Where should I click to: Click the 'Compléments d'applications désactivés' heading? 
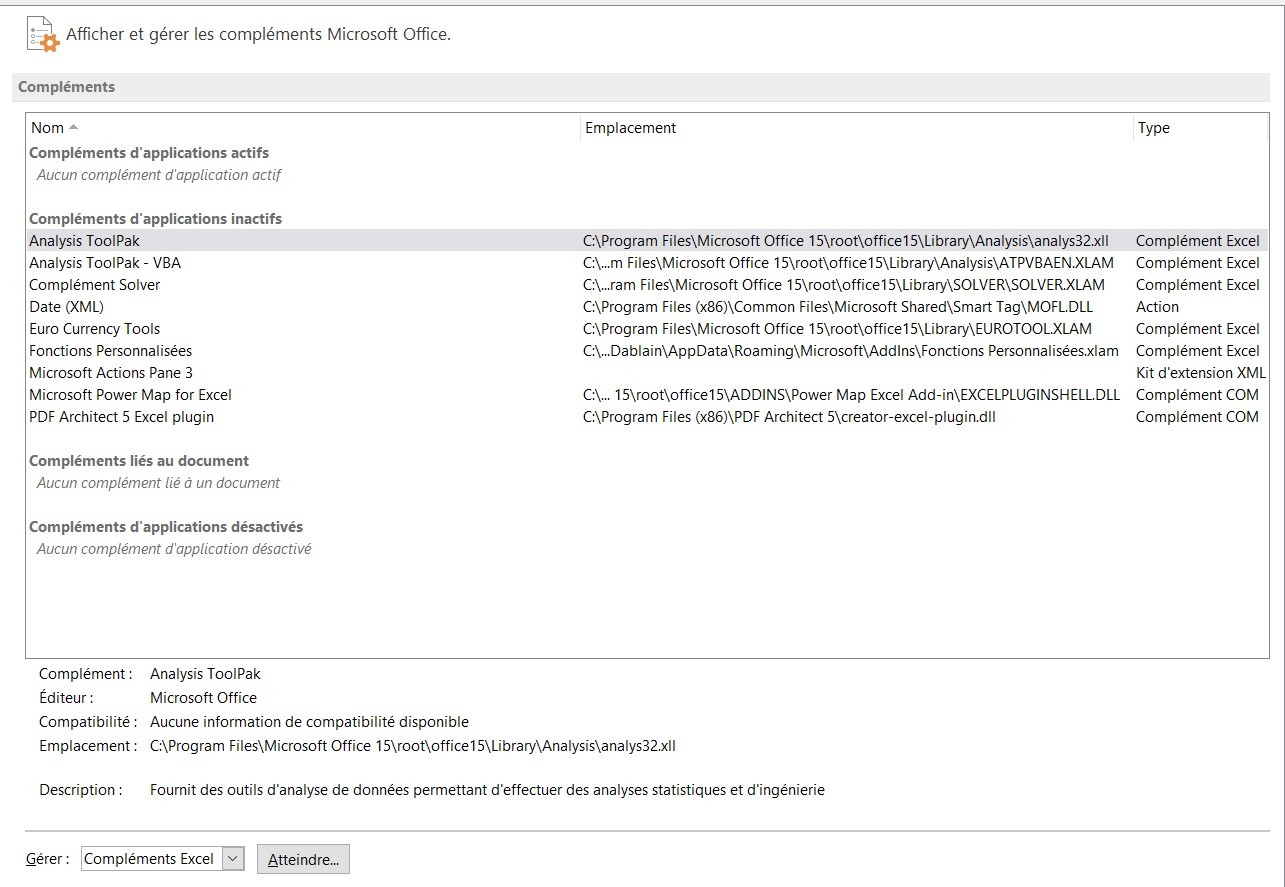(166, 527)
